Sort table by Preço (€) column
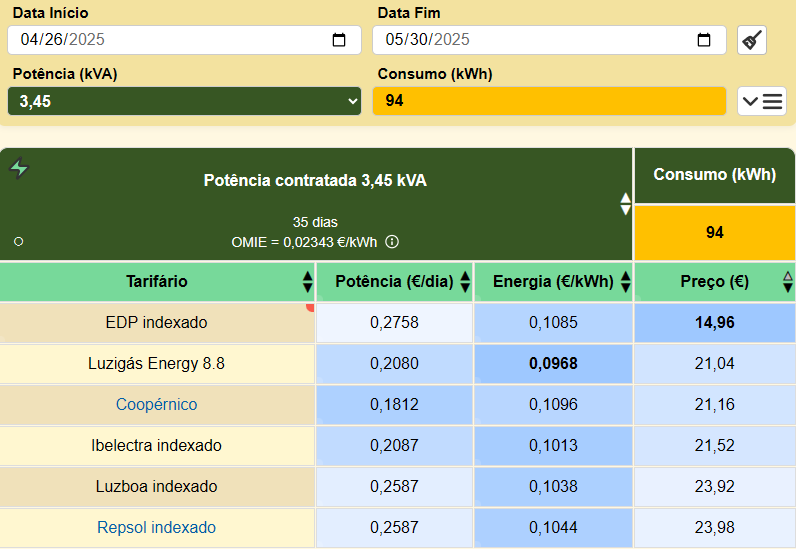The image size is (796, 549). (787, 281)
